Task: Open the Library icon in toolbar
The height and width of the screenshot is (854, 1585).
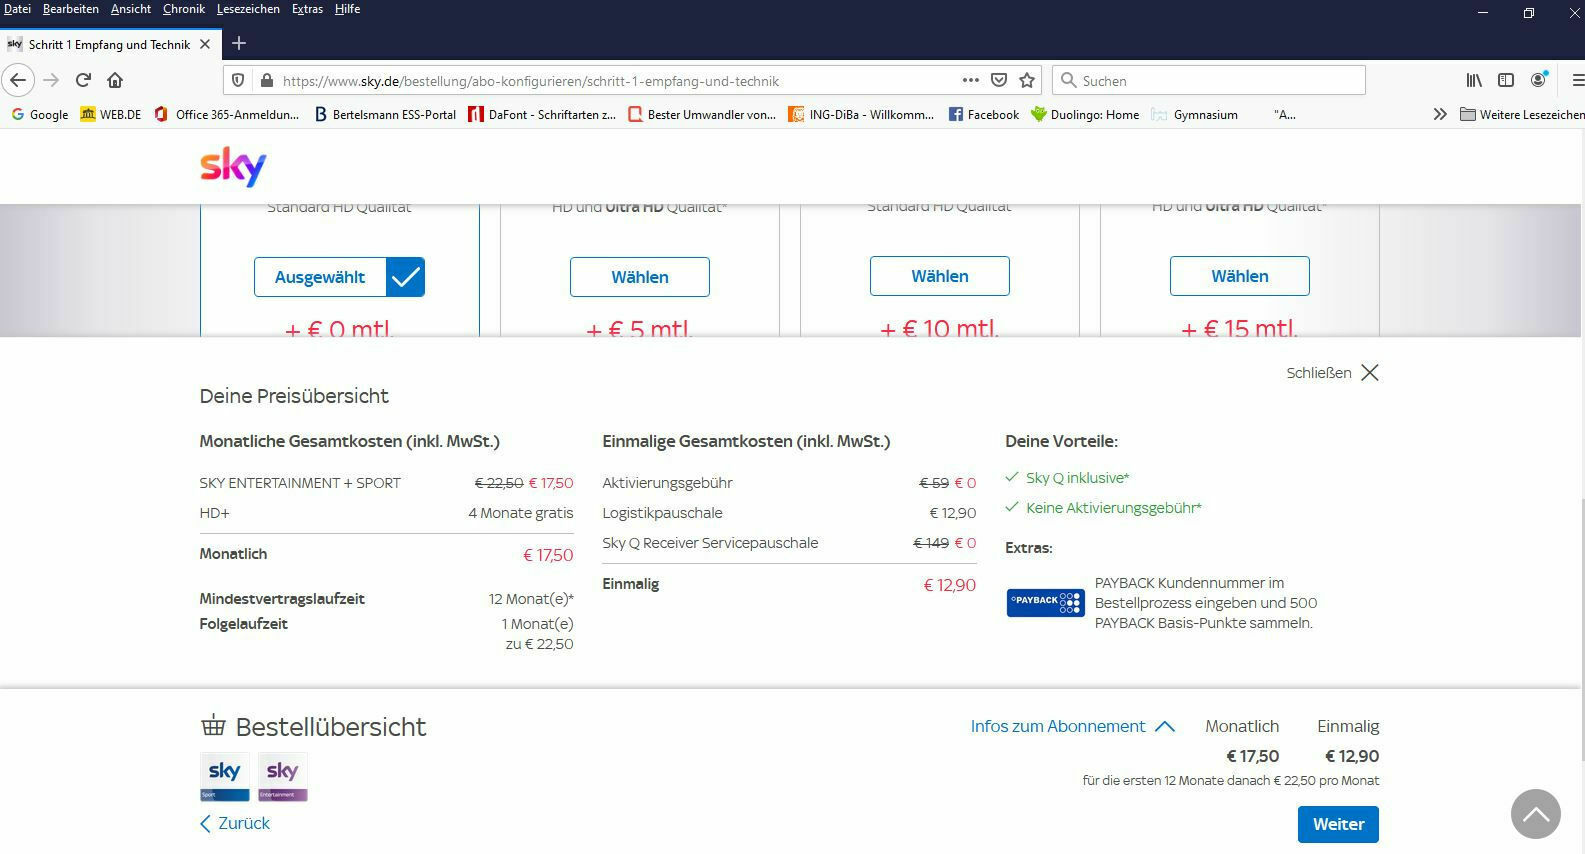Action: tap(1474, 80)
